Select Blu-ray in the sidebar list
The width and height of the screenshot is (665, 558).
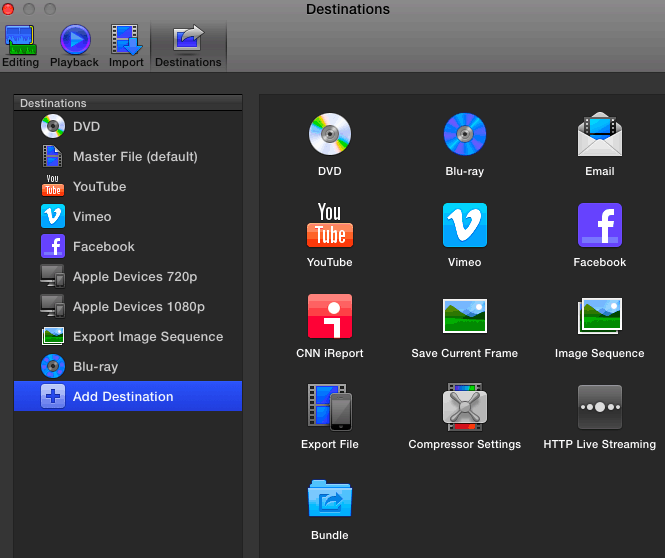point(128,366)
